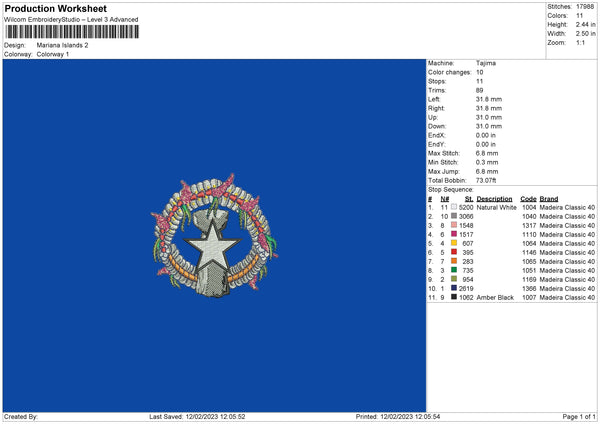
Task: Click the 'Max Jump:' label
Action: [443, 171]
